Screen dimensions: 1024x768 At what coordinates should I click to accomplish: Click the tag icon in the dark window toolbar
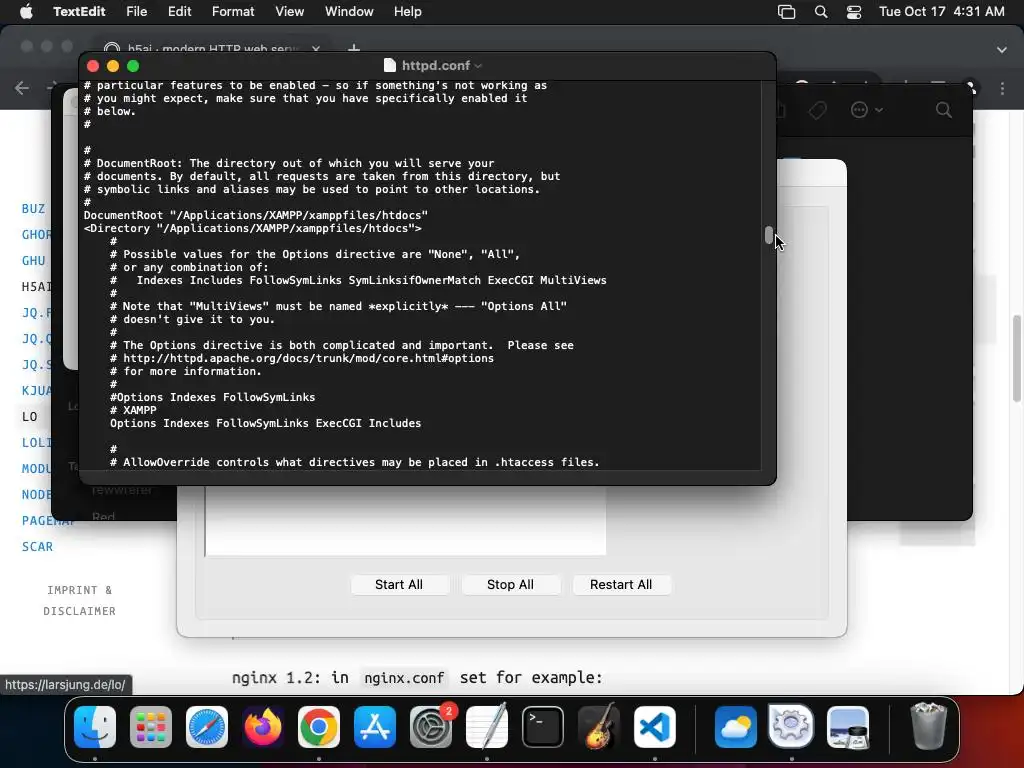(818, 110)
